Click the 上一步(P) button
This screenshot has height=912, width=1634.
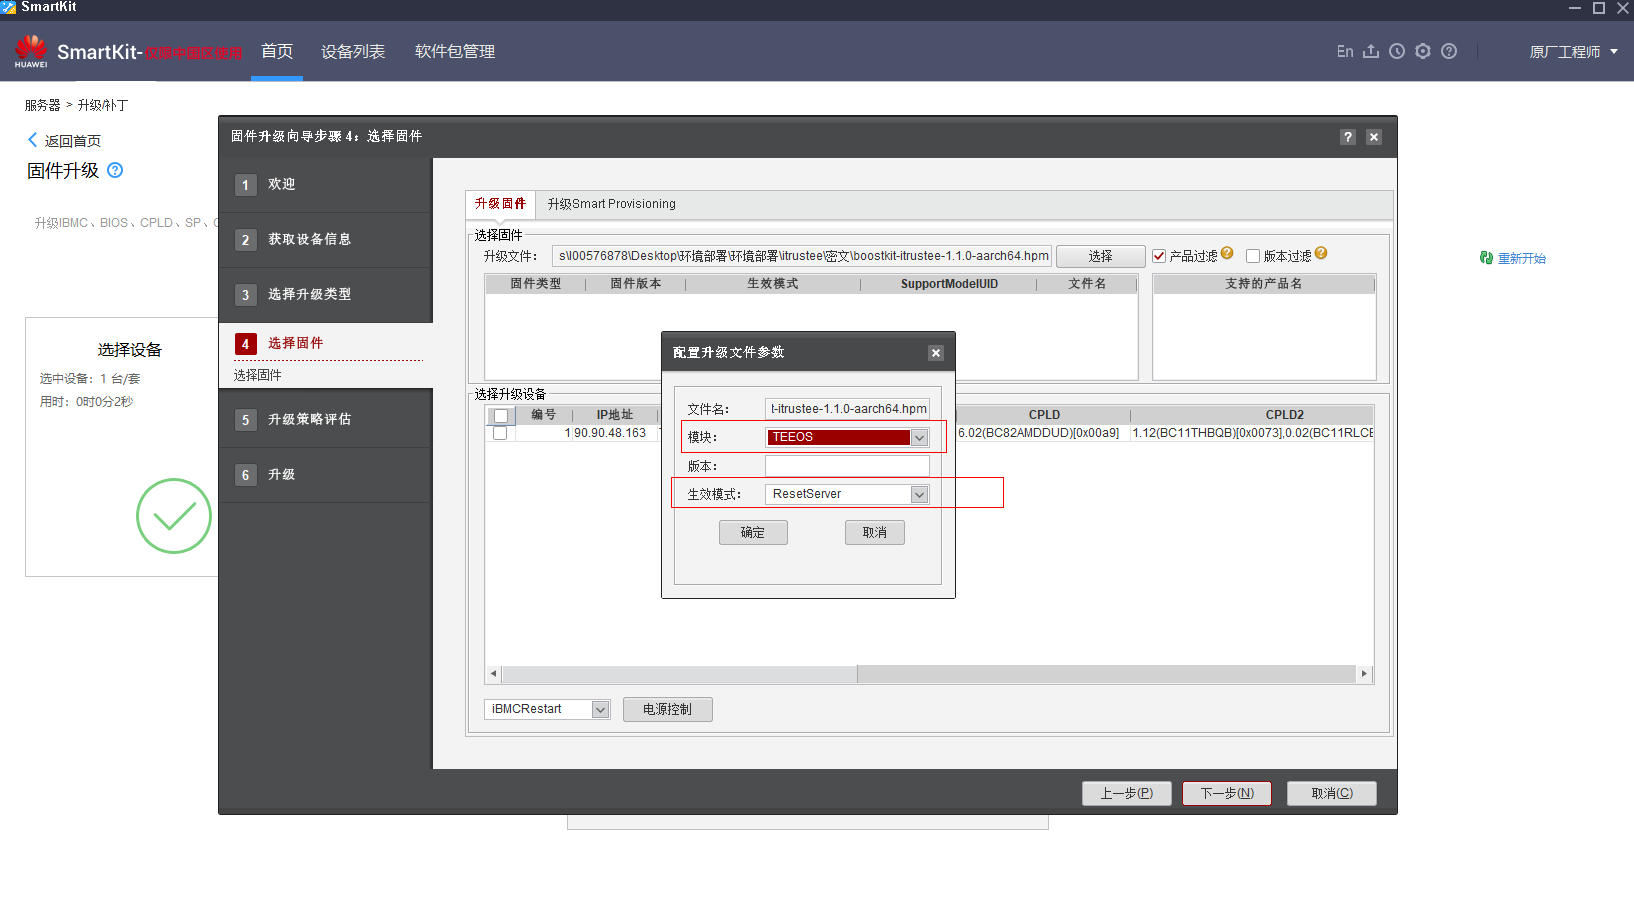click(x=1127, y=794)
